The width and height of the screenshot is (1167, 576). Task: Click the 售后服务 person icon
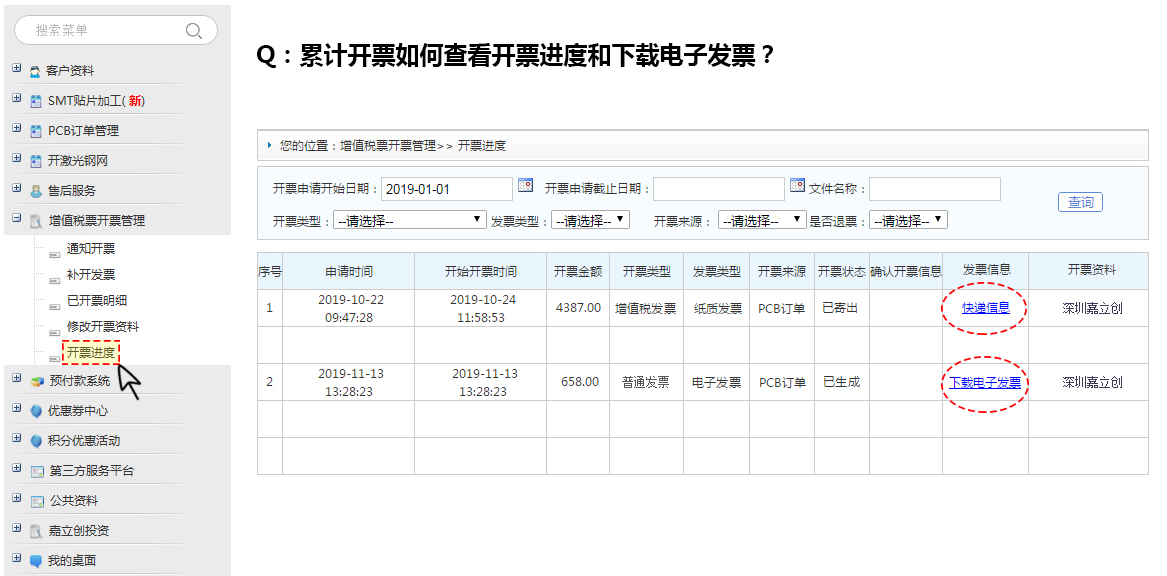(36, 191)
